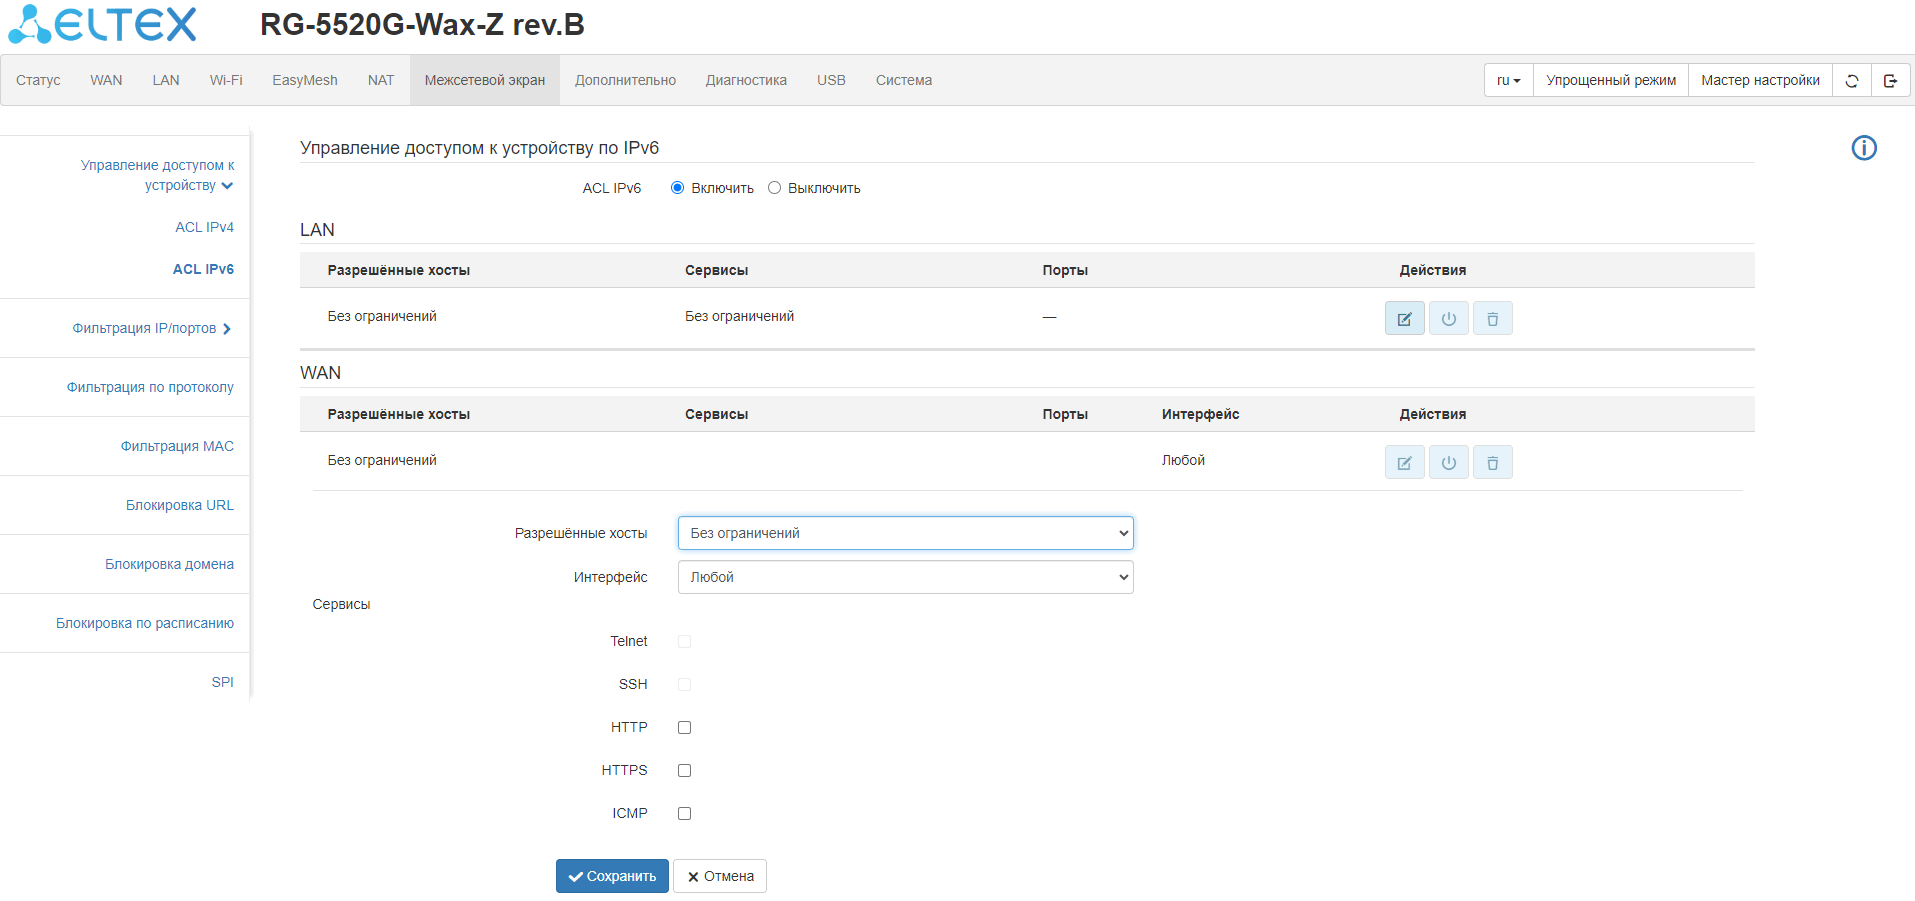Edit the LAN access rule
The image size is (1915, 901).
pyautogui.click(x=1404, y=319)
